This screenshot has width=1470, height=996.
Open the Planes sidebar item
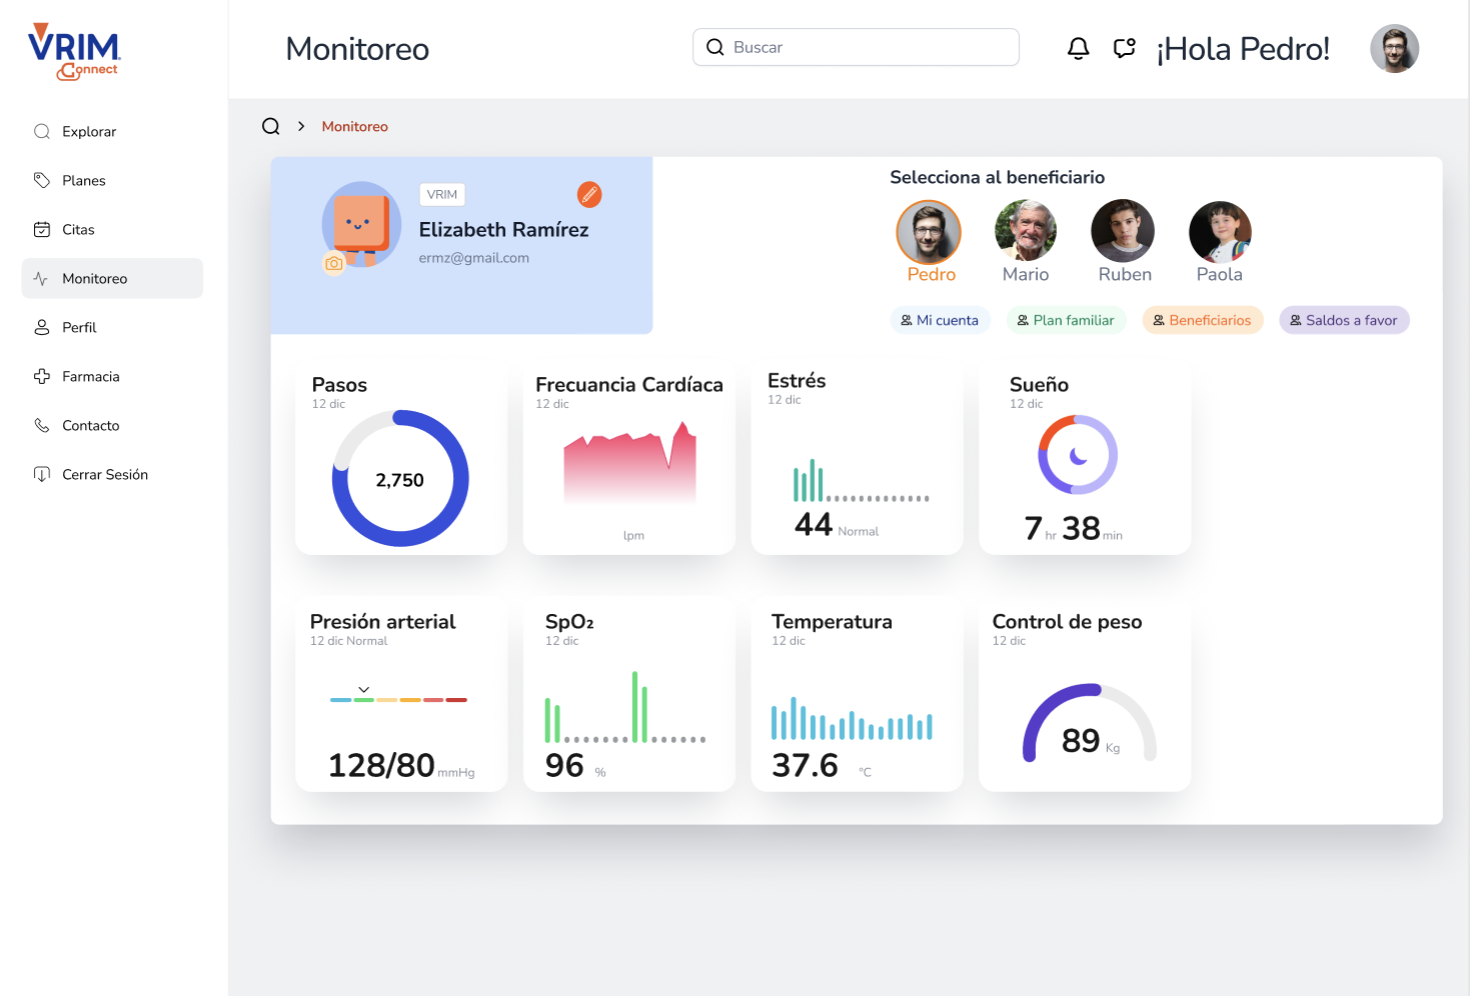click(x=83, y=180)
